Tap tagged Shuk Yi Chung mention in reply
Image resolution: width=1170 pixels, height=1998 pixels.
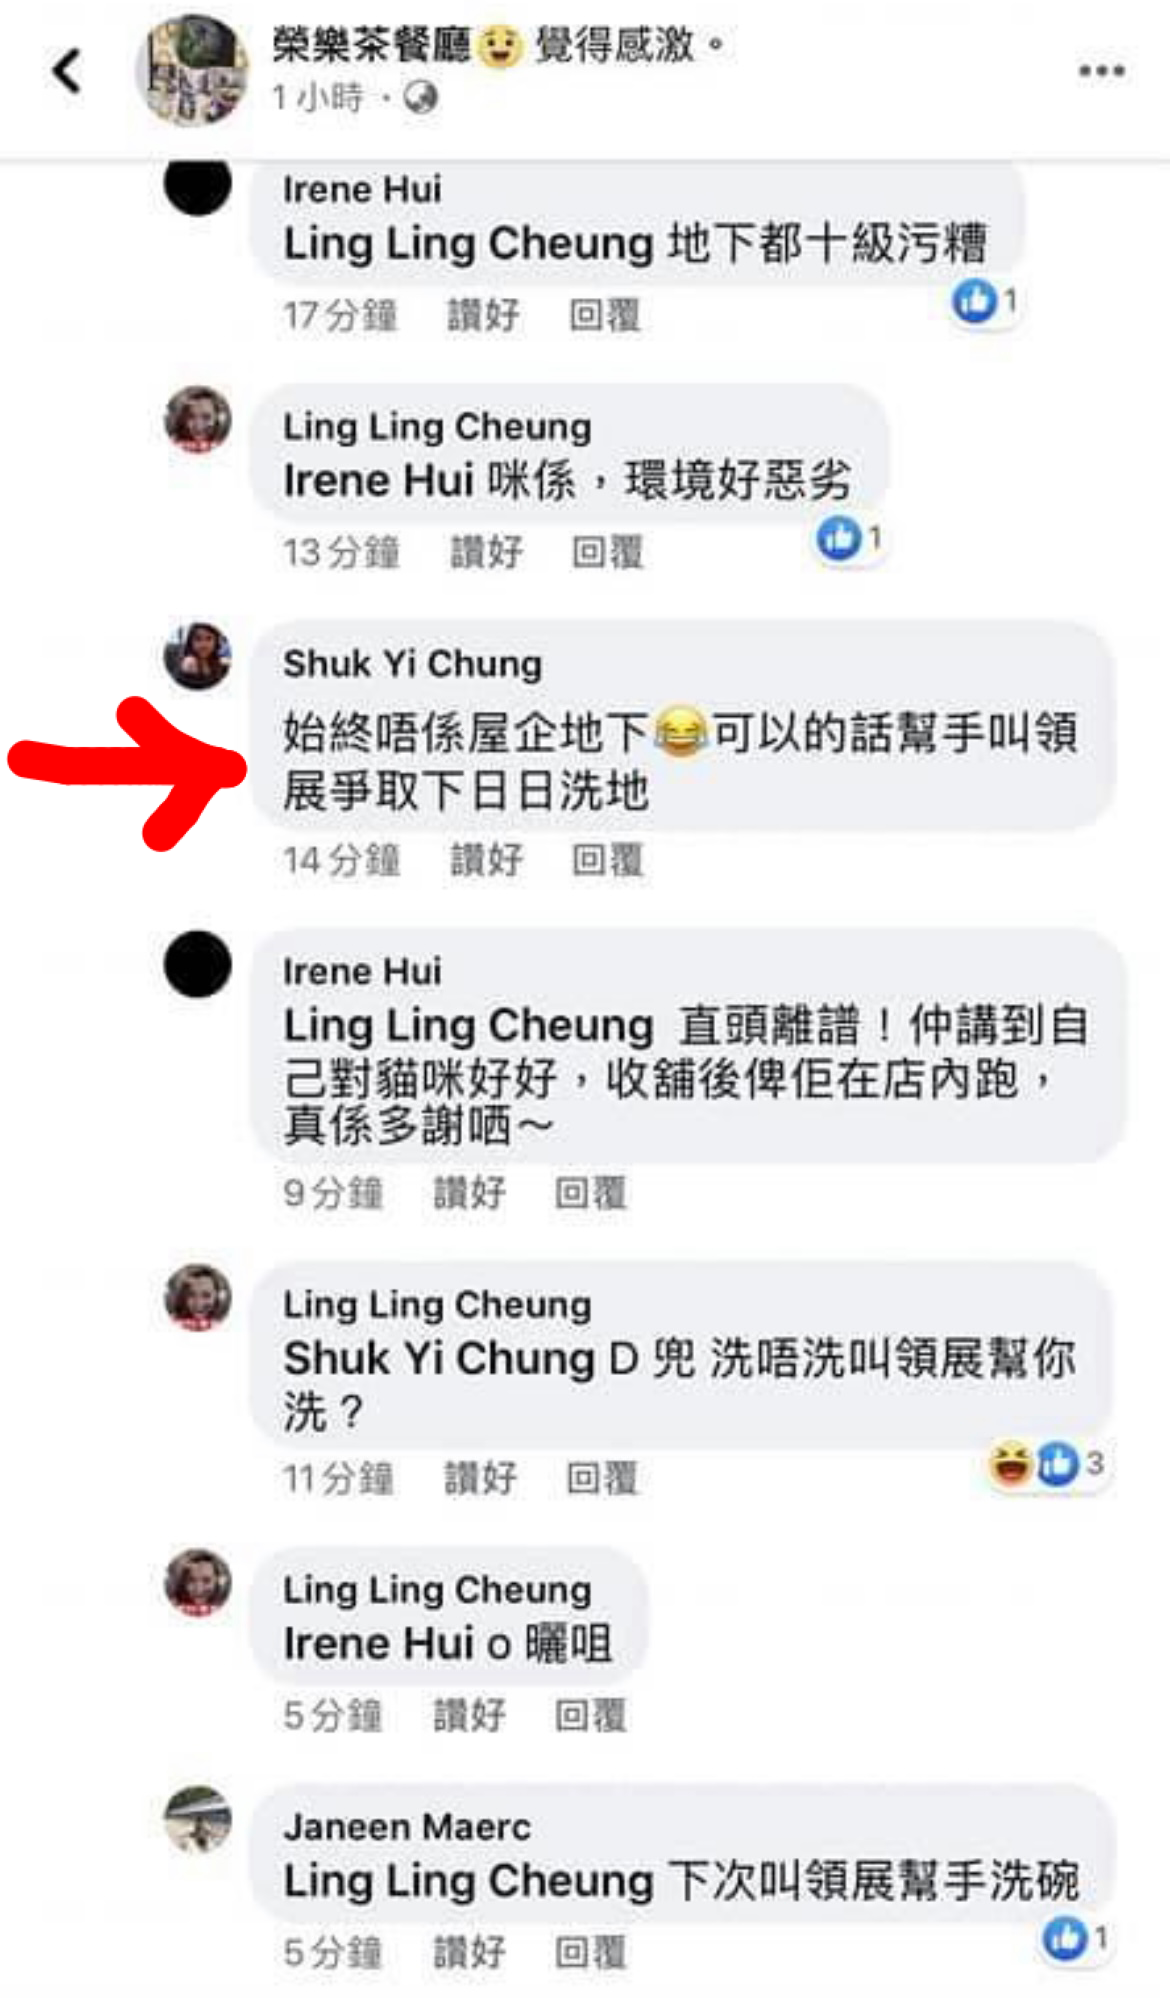[x=439, y=1359]
